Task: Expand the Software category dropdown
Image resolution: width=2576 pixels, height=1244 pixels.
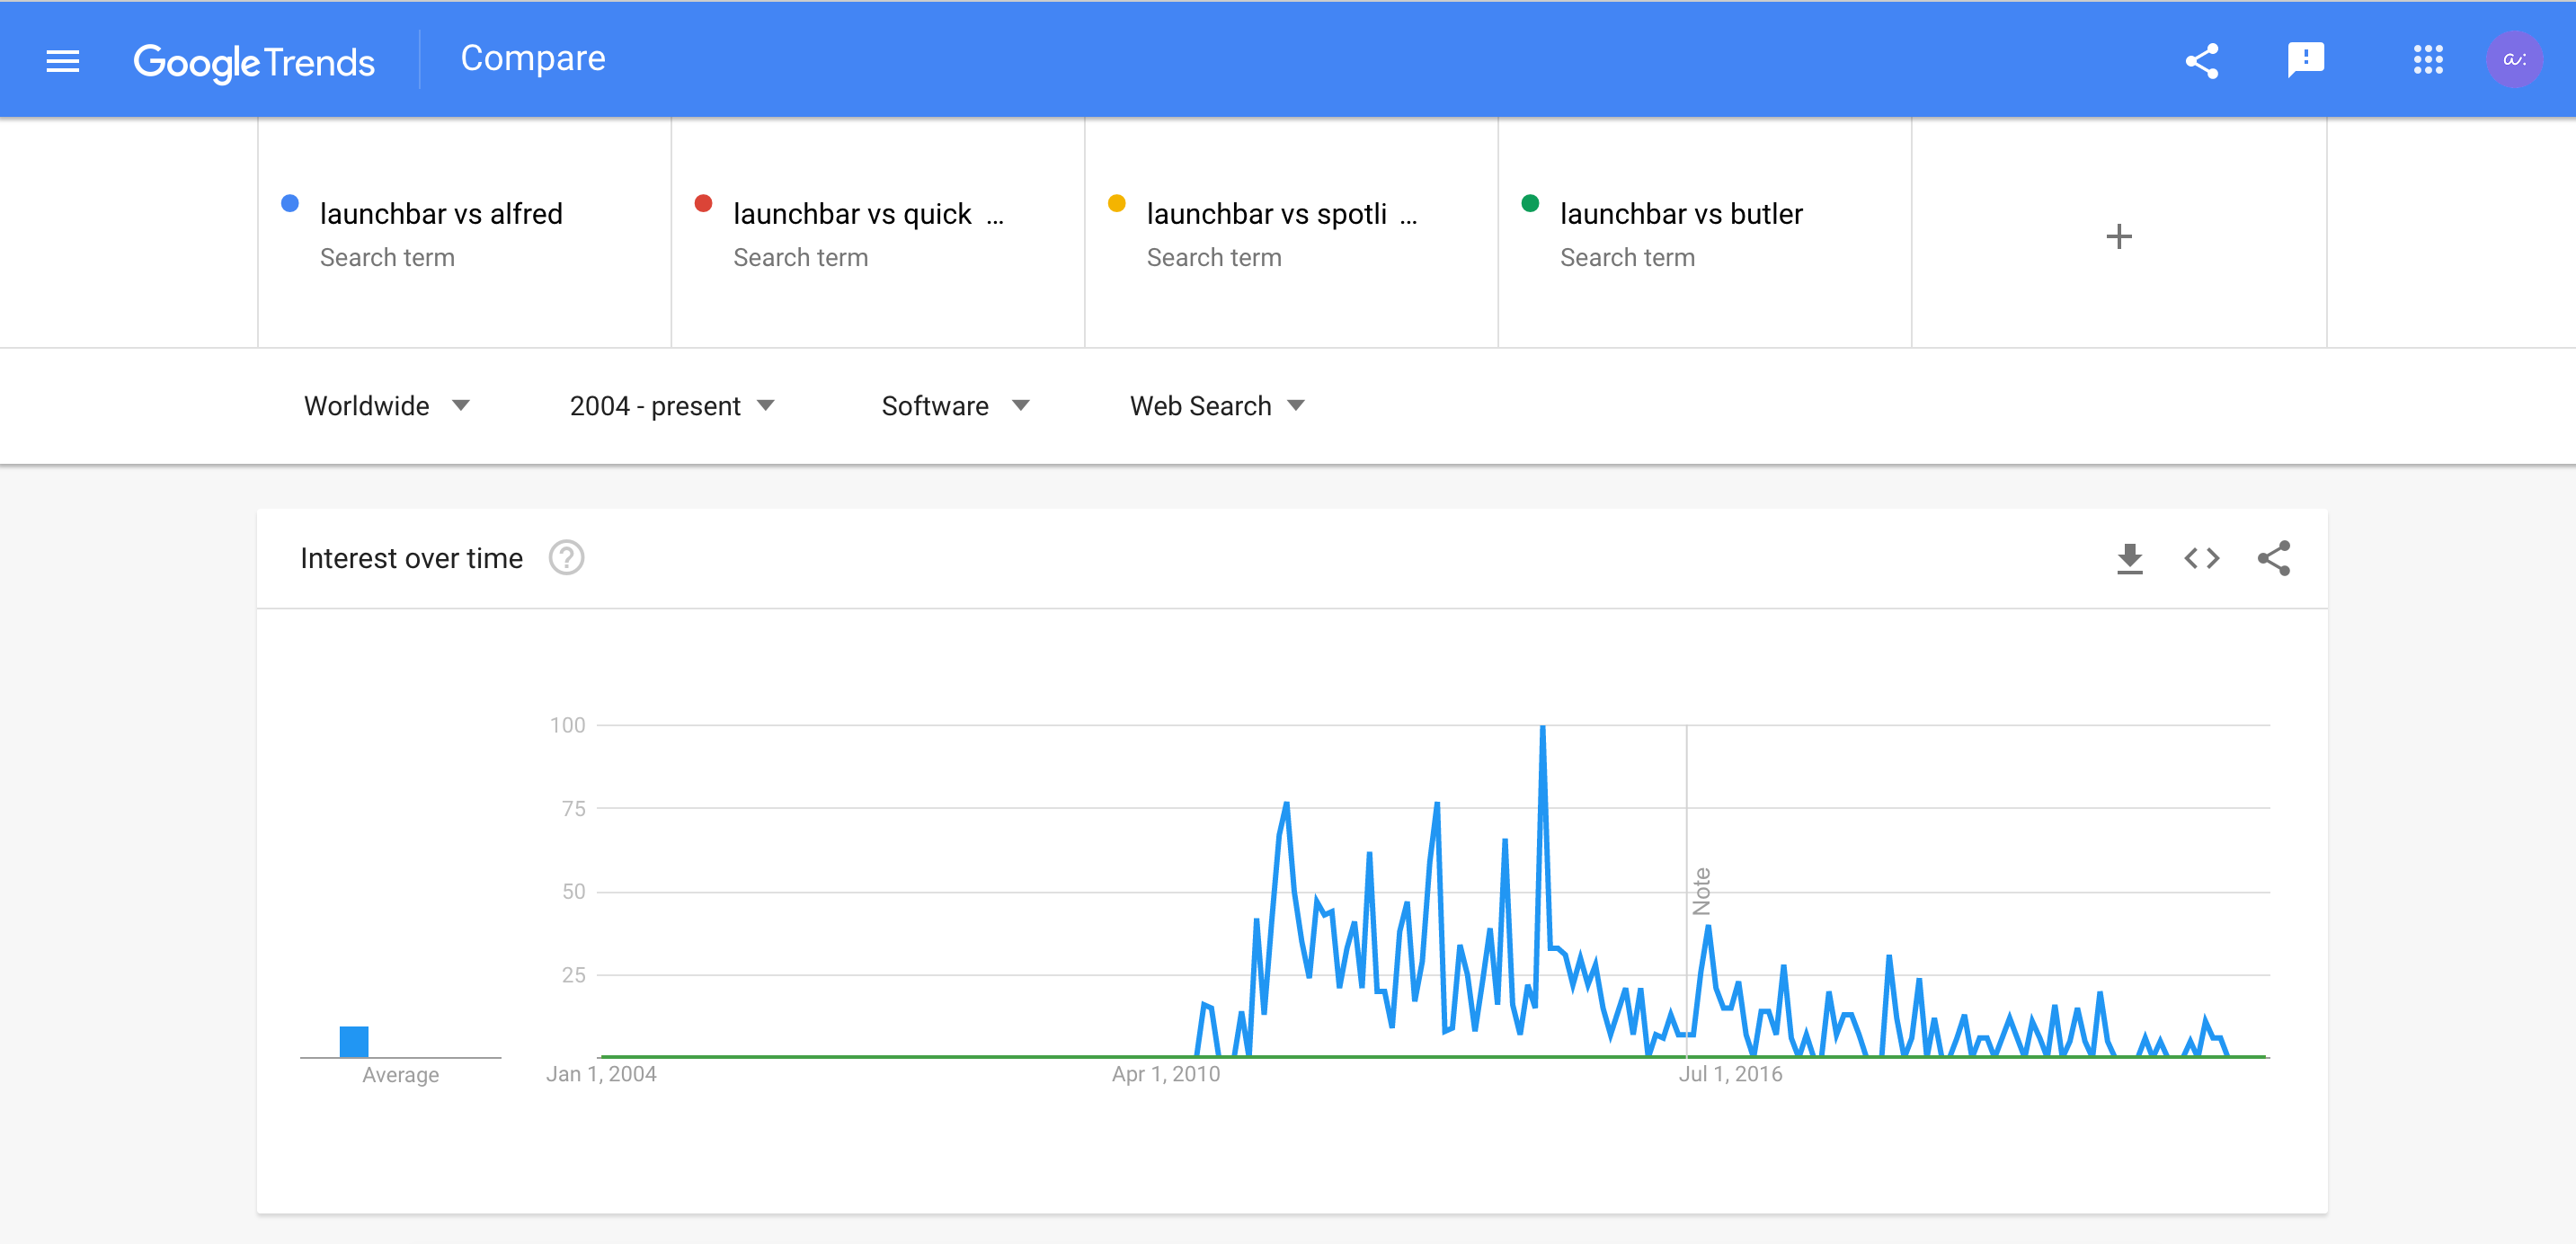Action: (x=955, y=406)
